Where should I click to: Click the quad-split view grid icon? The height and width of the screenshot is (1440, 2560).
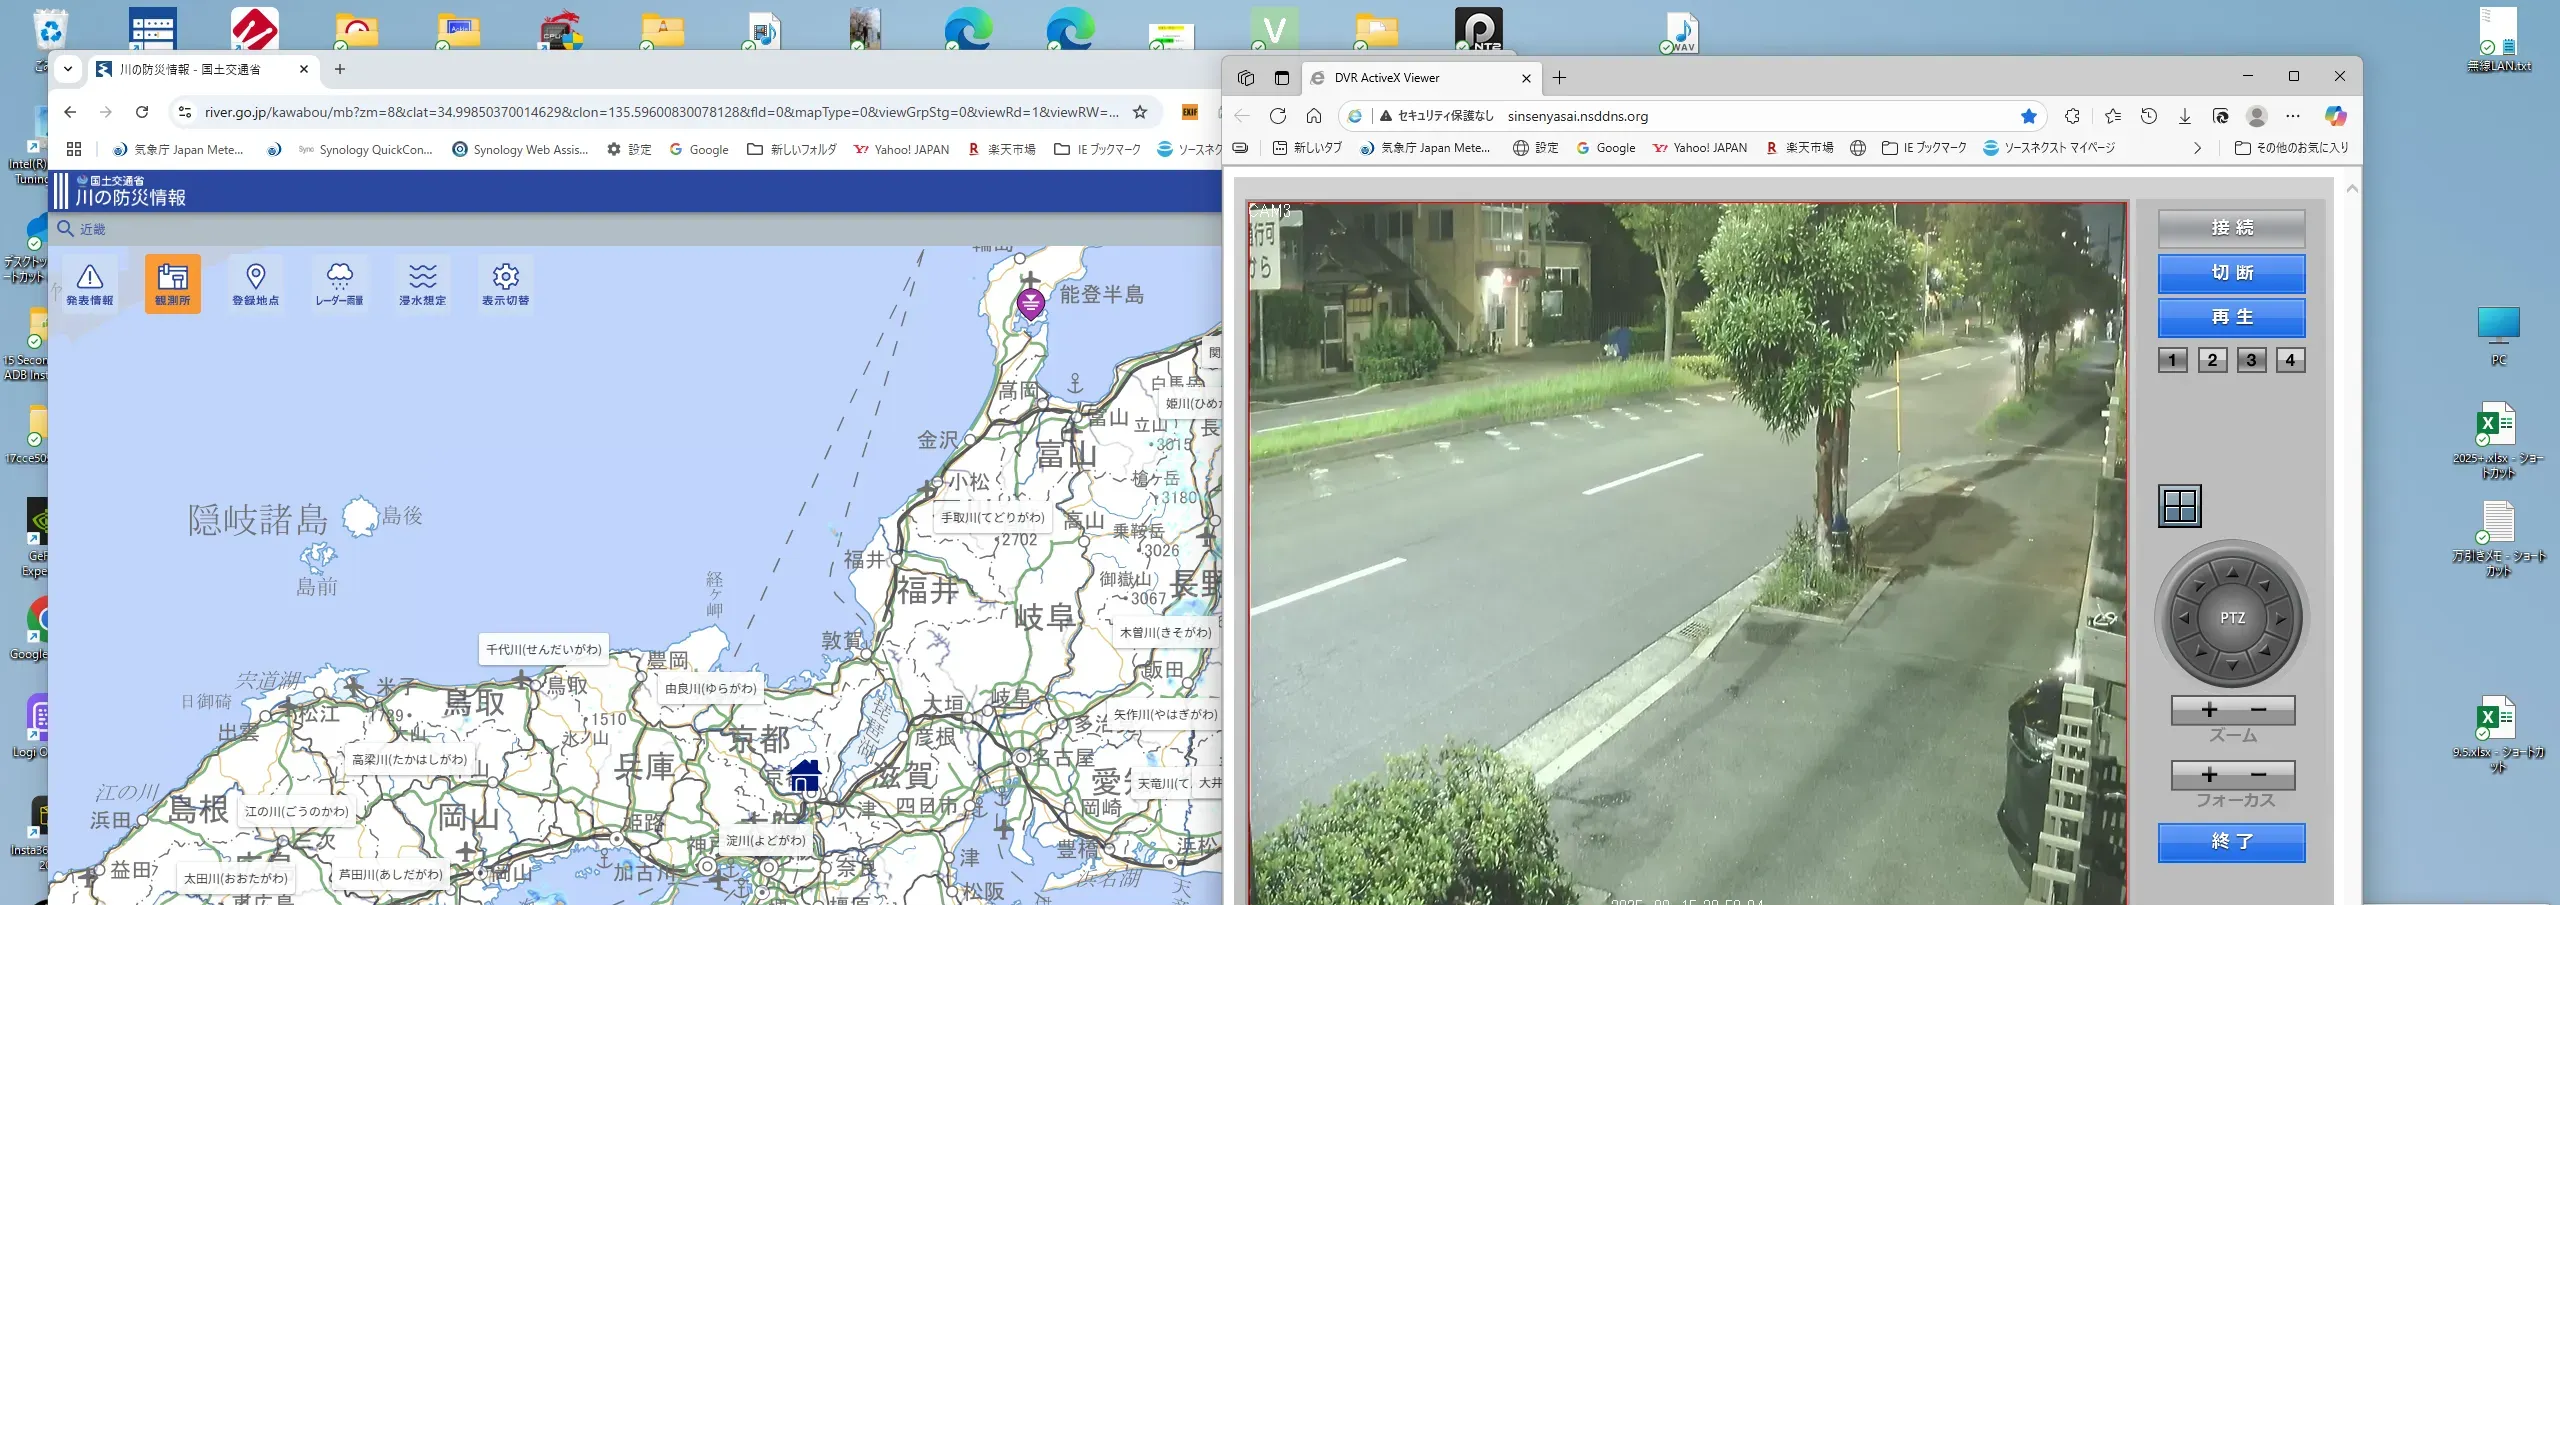pyautogui.click(x=2179, y=506)
